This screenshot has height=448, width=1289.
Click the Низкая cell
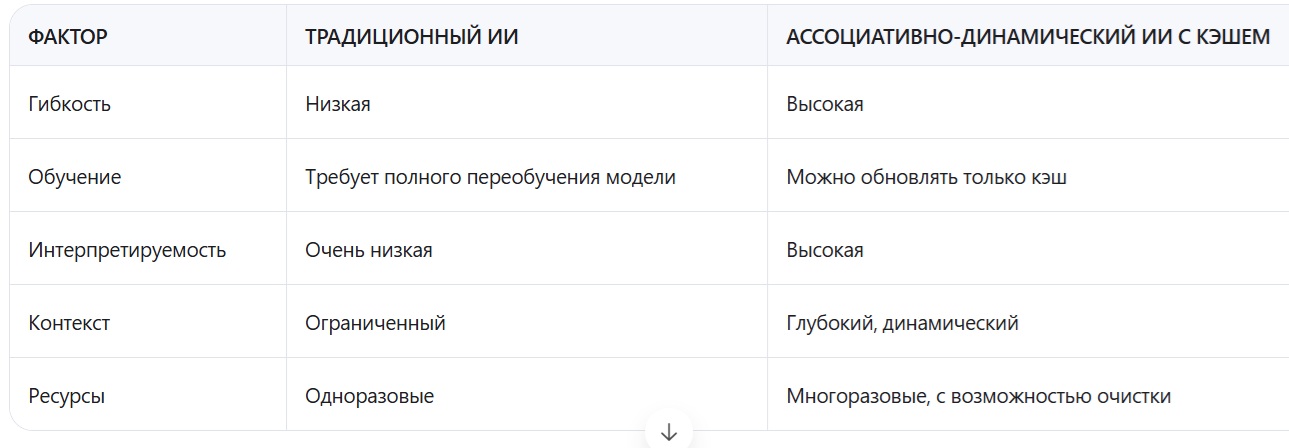click(x=338, y=104)
